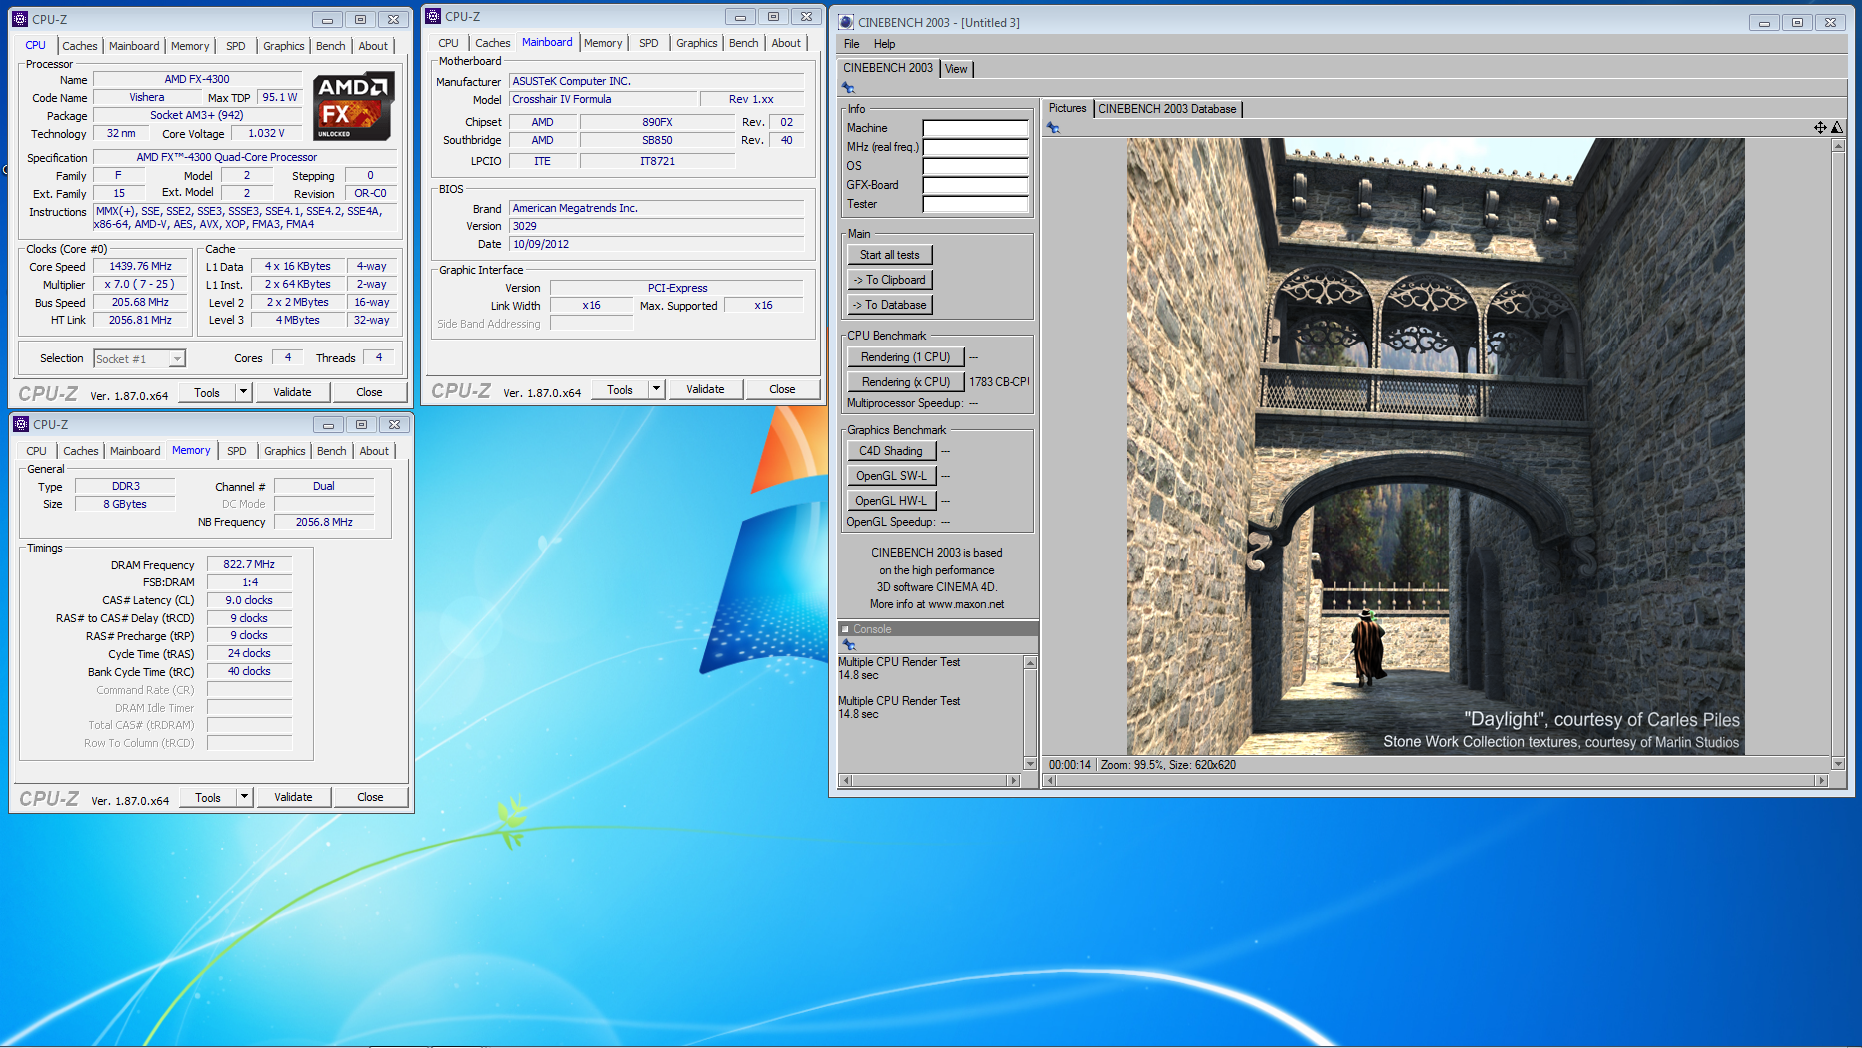Click the Core Speed value 1439.76 MHz
Viewport: 1862px width, 1048px height.
click(140, 267)
